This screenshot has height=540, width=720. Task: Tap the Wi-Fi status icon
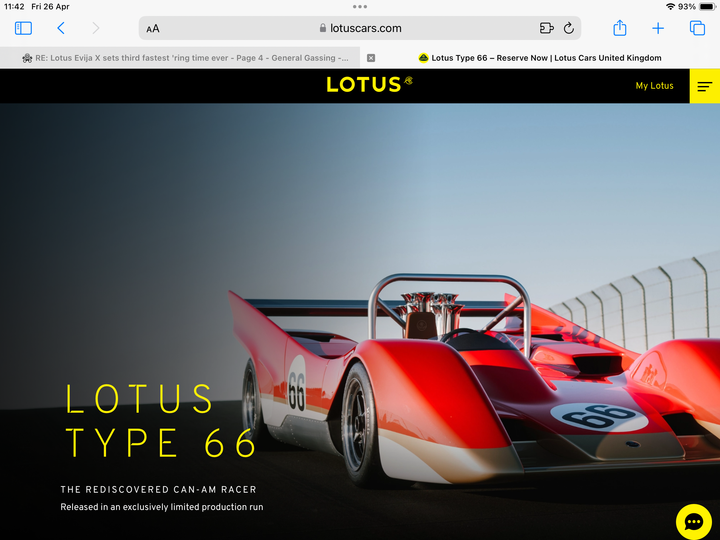[670, 6]
